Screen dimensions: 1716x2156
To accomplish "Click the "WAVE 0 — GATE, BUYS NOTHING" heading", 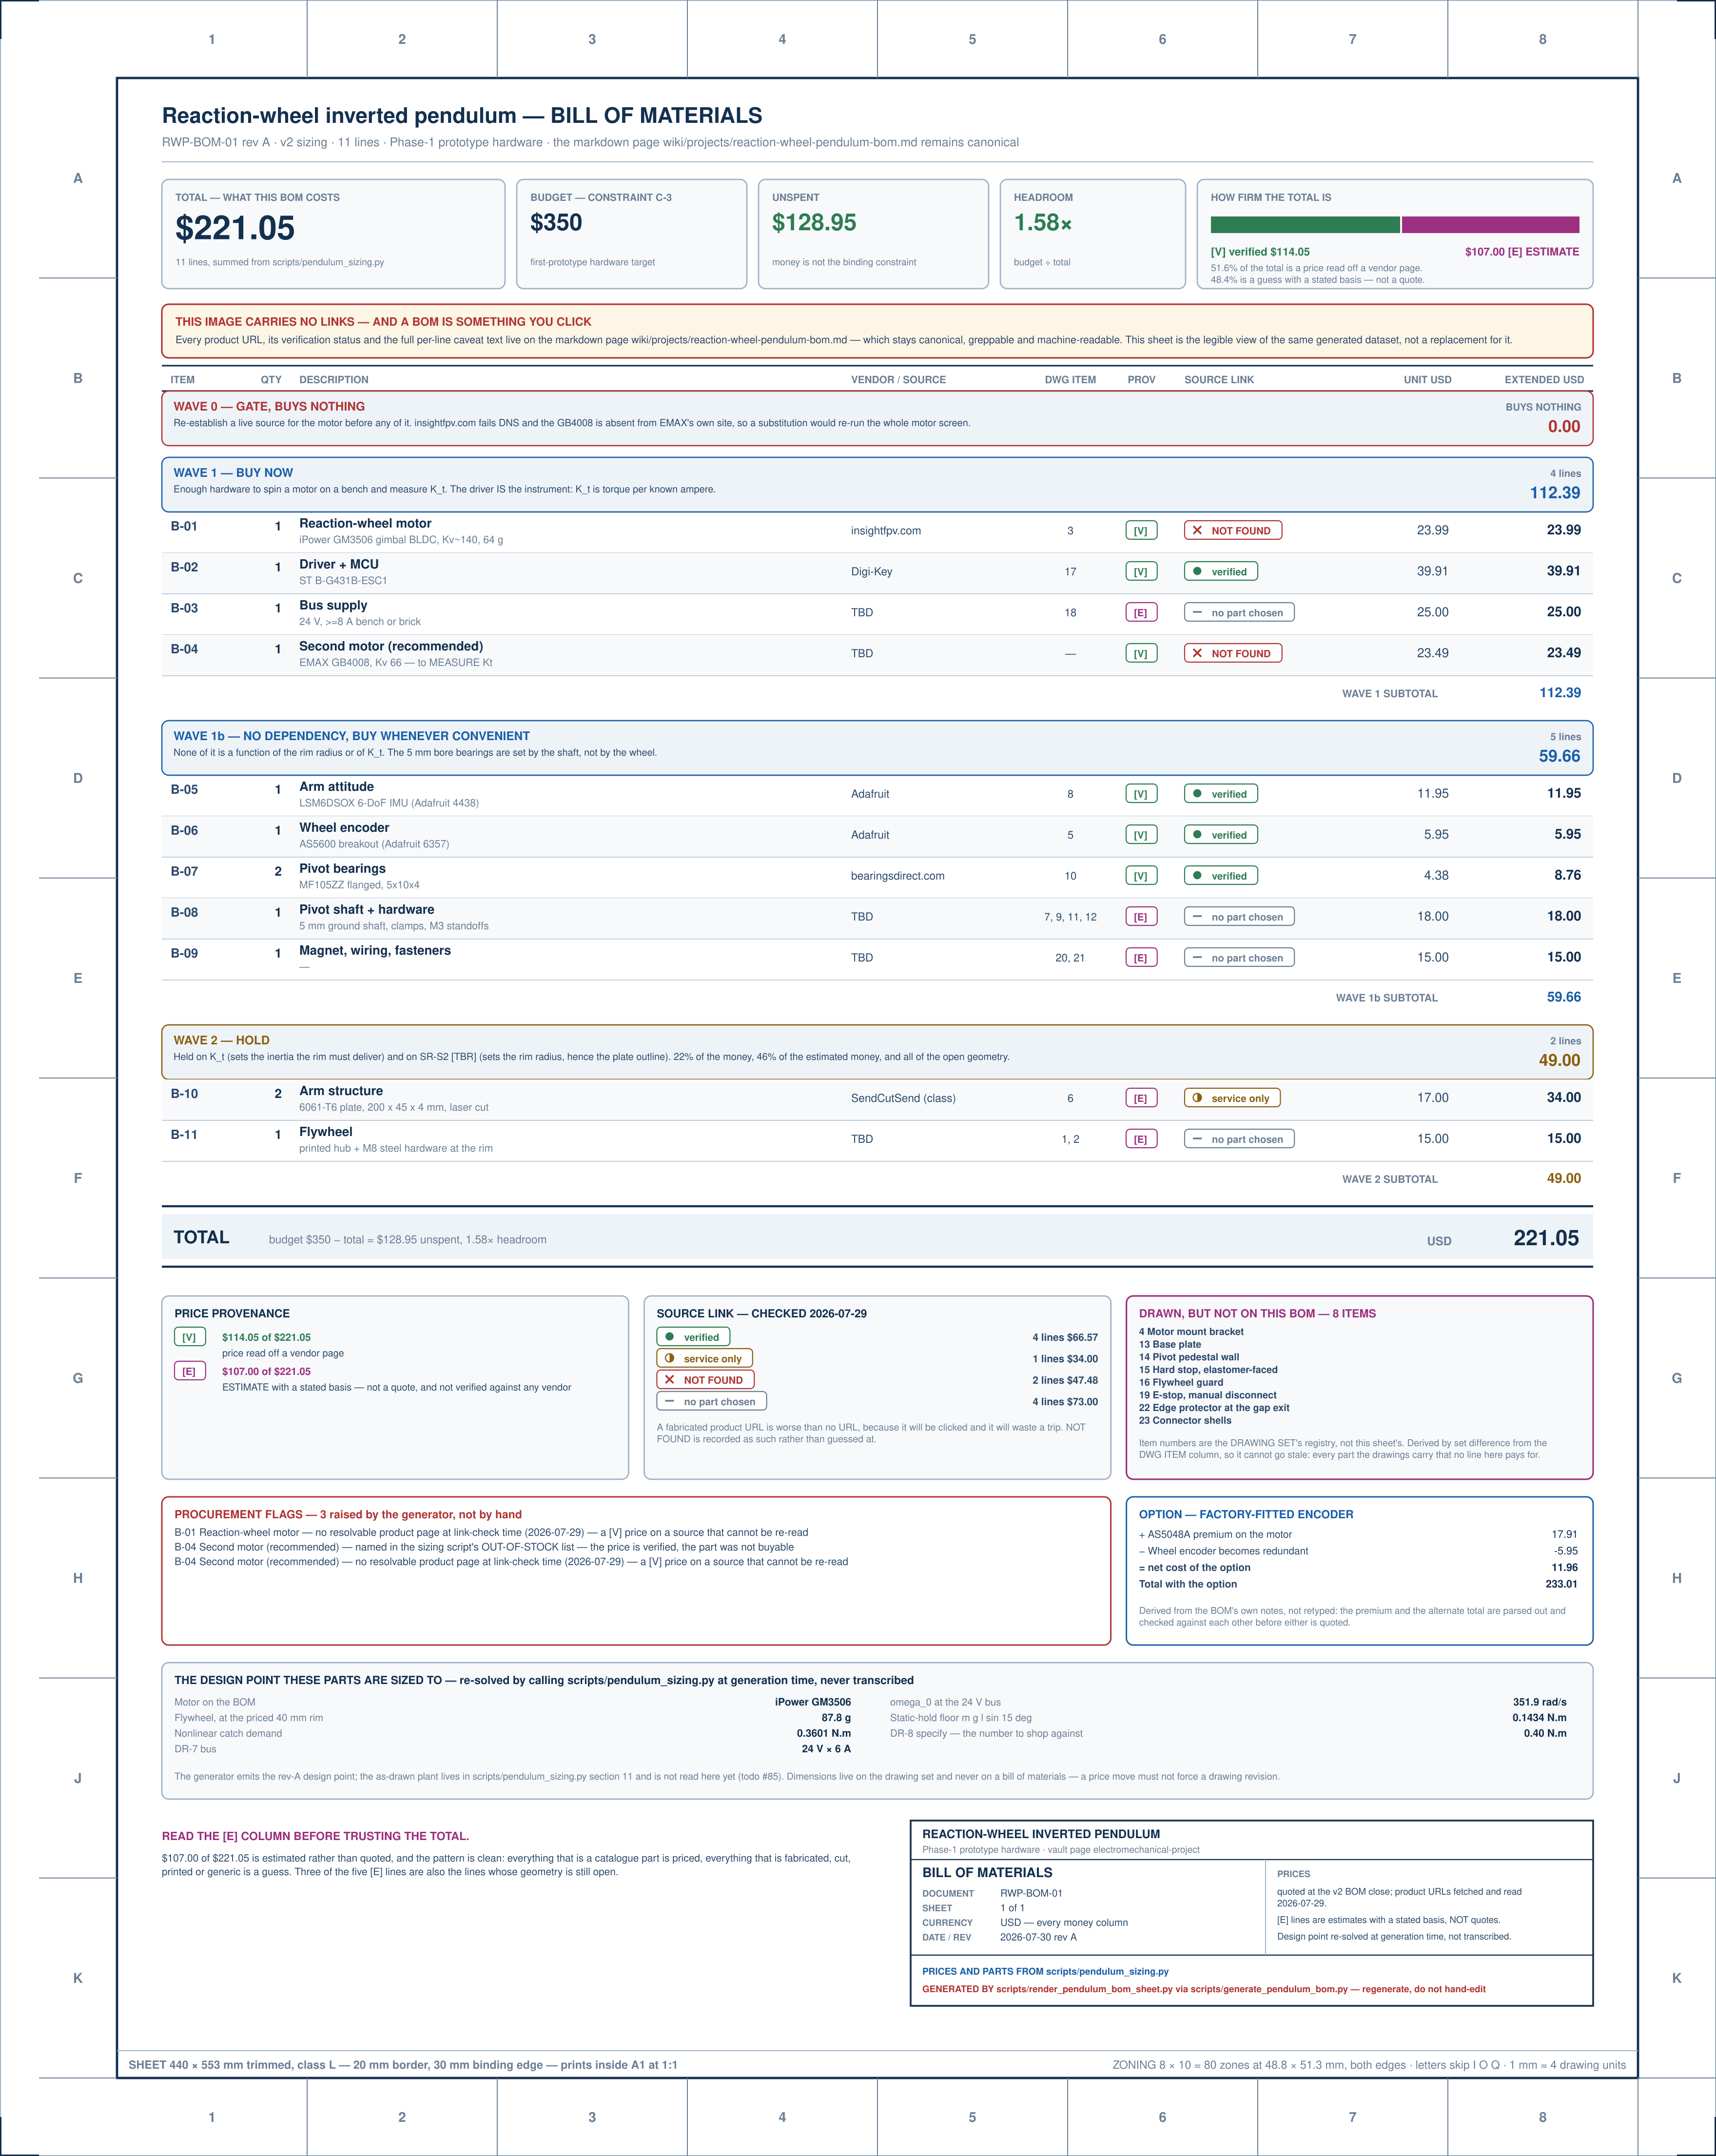I will click(269, 407).
